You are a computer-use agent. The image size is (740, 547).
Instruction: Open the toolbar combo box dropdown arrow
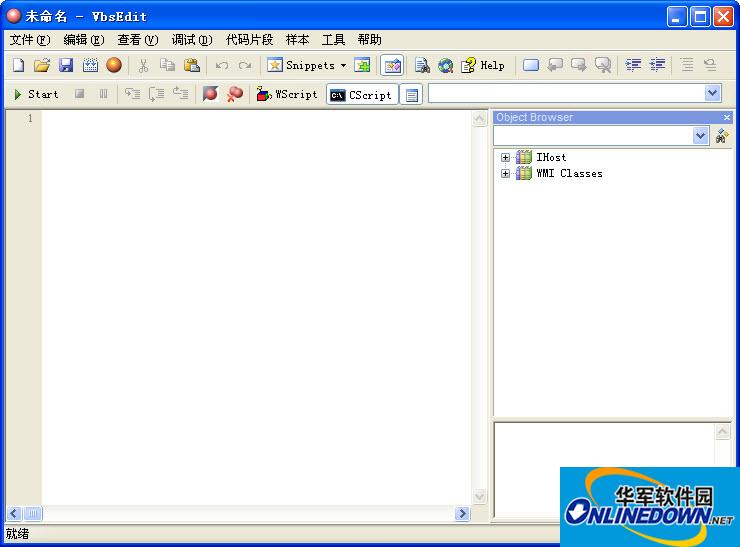point(713,93)
